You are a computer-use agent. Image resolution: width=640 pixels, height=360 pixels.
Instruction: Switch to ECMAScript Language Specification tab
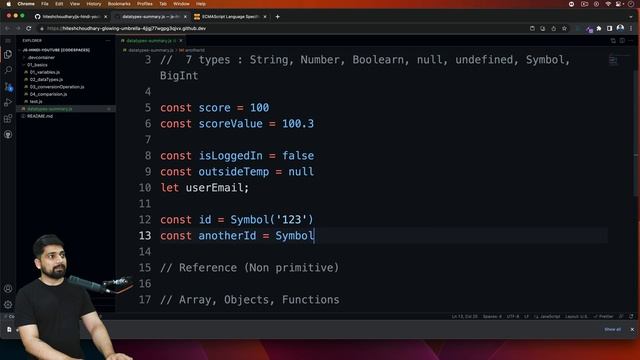point(231,17)
